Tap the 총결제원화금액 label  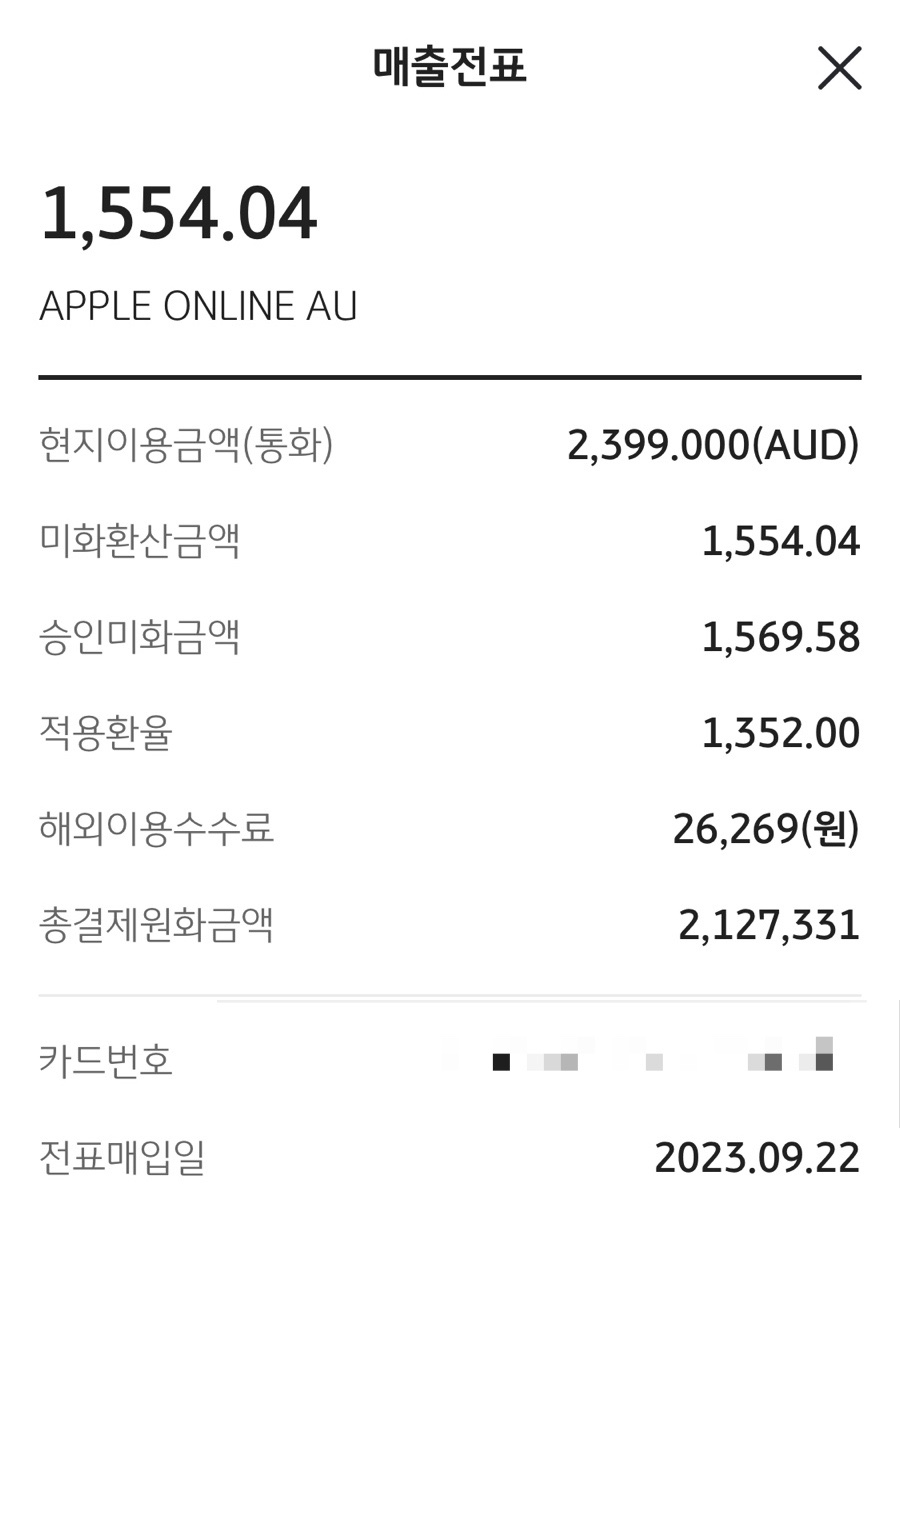[x=156, y=925]
